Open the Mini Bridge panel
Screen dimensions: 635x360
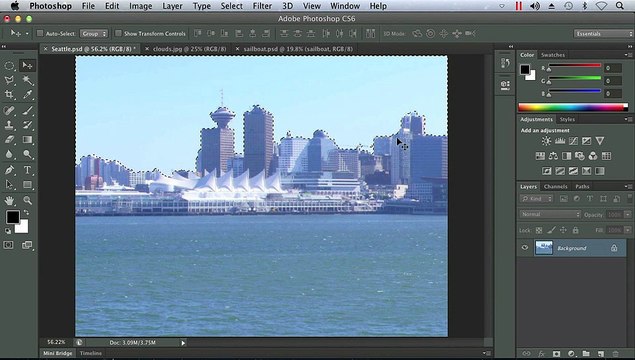[x=58, y=353]
